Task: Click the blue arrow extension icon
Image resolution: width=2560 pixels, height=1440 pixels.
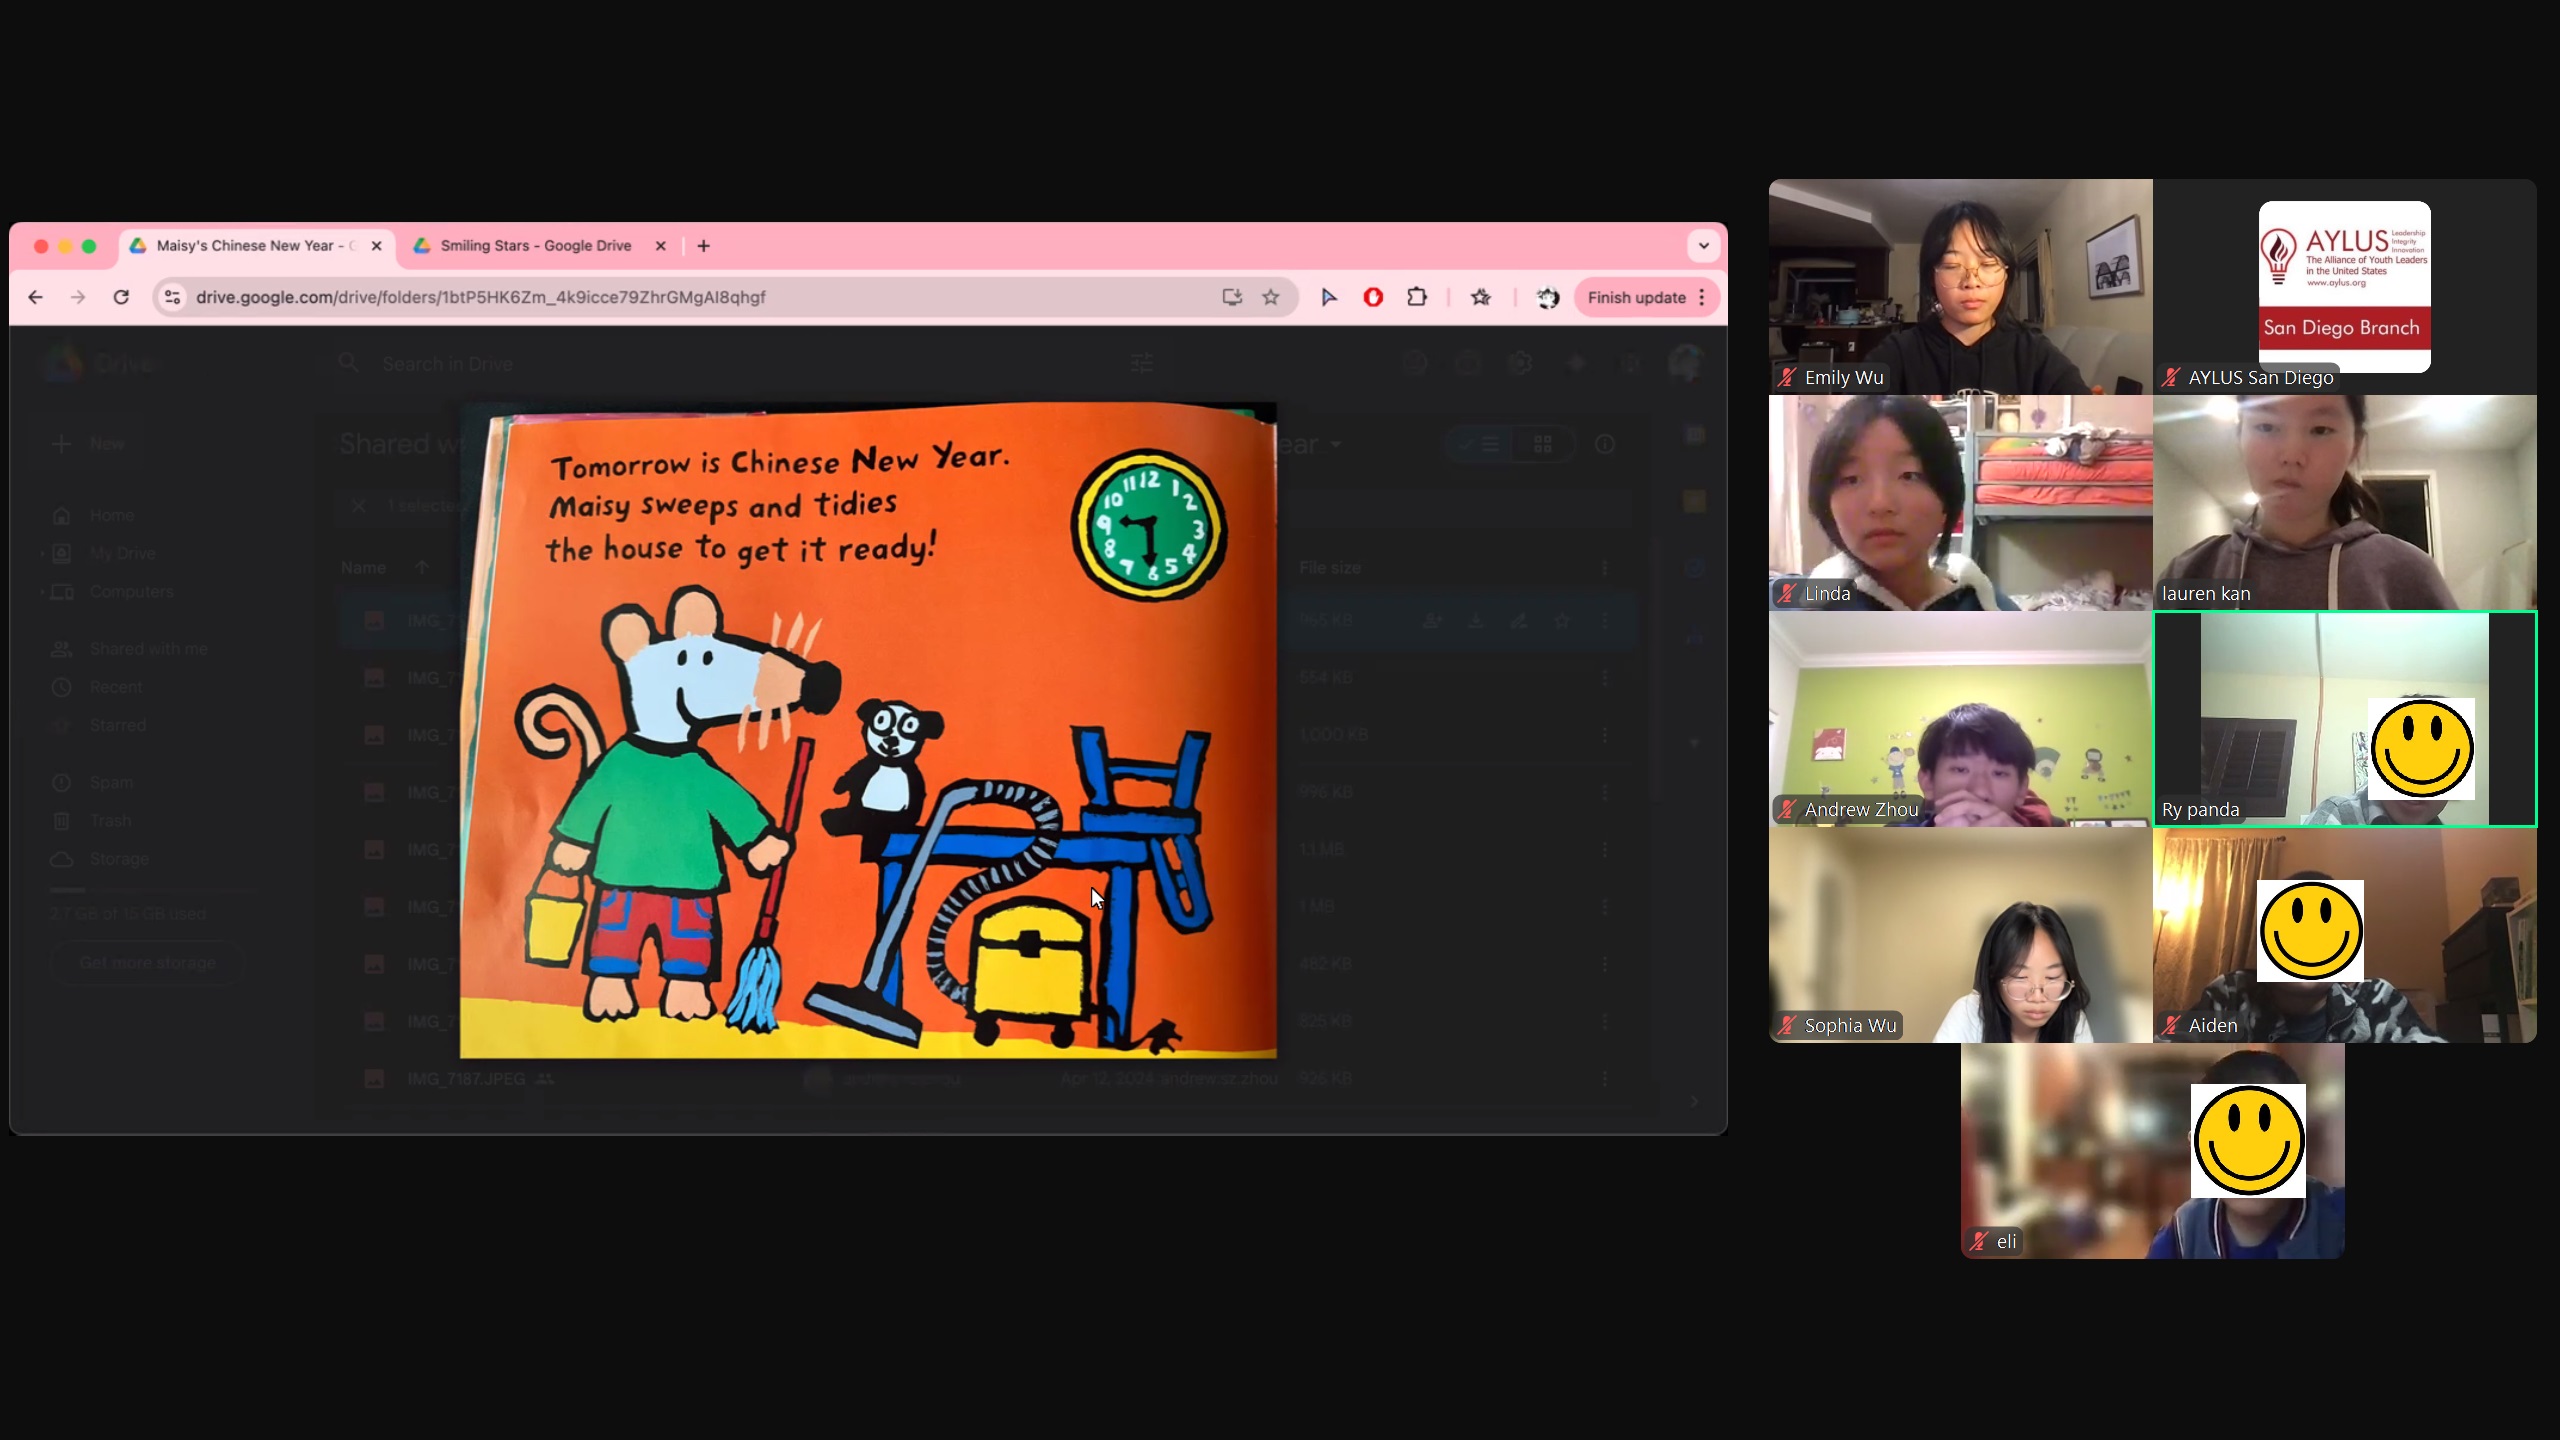Action: click(1329, 297)
